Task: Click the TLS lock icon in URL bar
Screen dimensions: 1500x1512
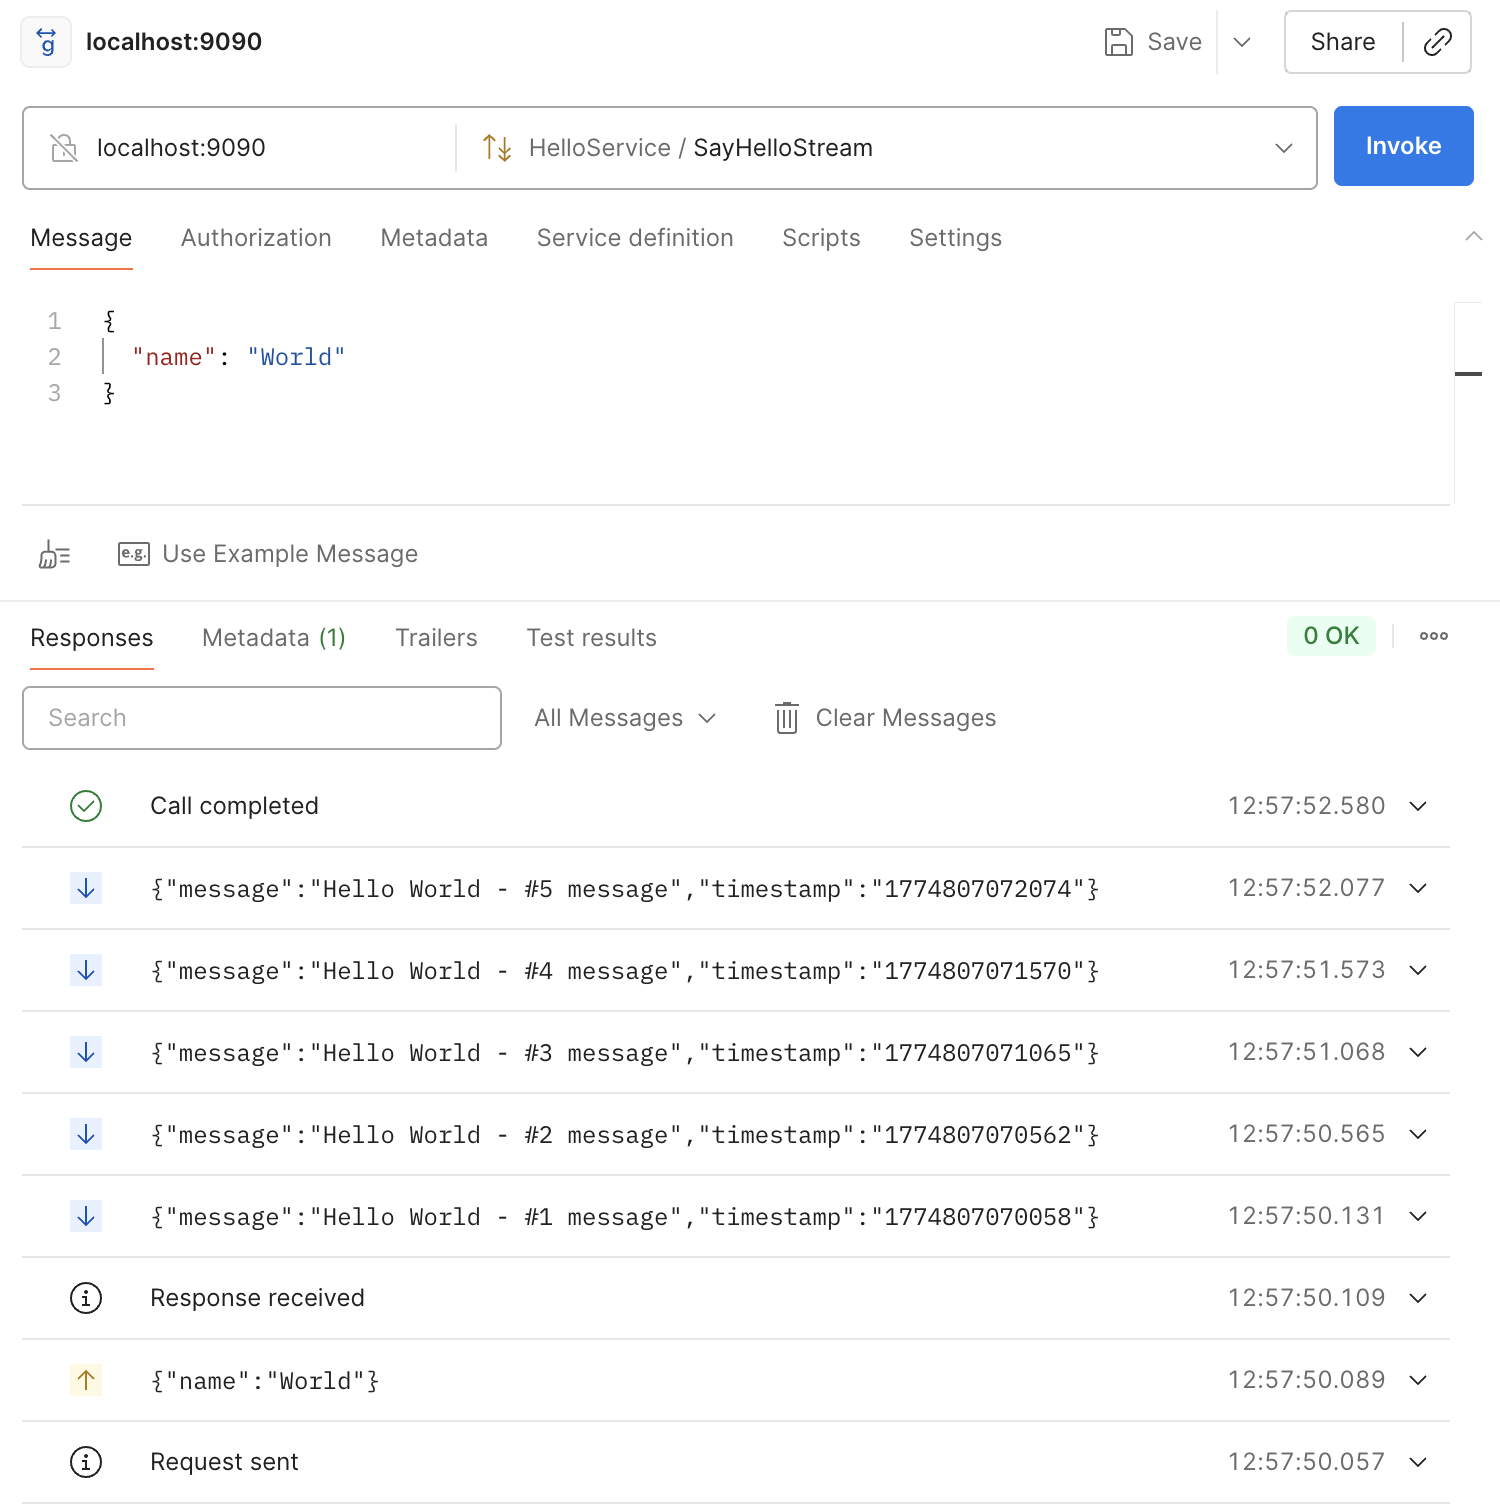Action: pos(64,148)
